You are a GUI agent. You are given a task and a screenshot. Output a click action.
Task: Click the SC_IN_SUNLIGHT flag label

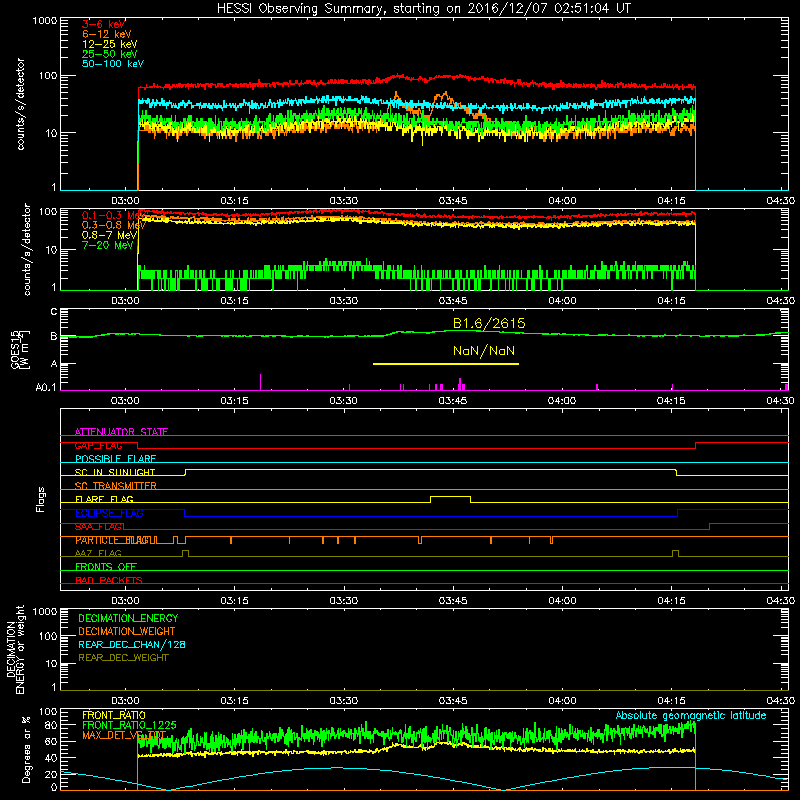(x=115, y=472)
